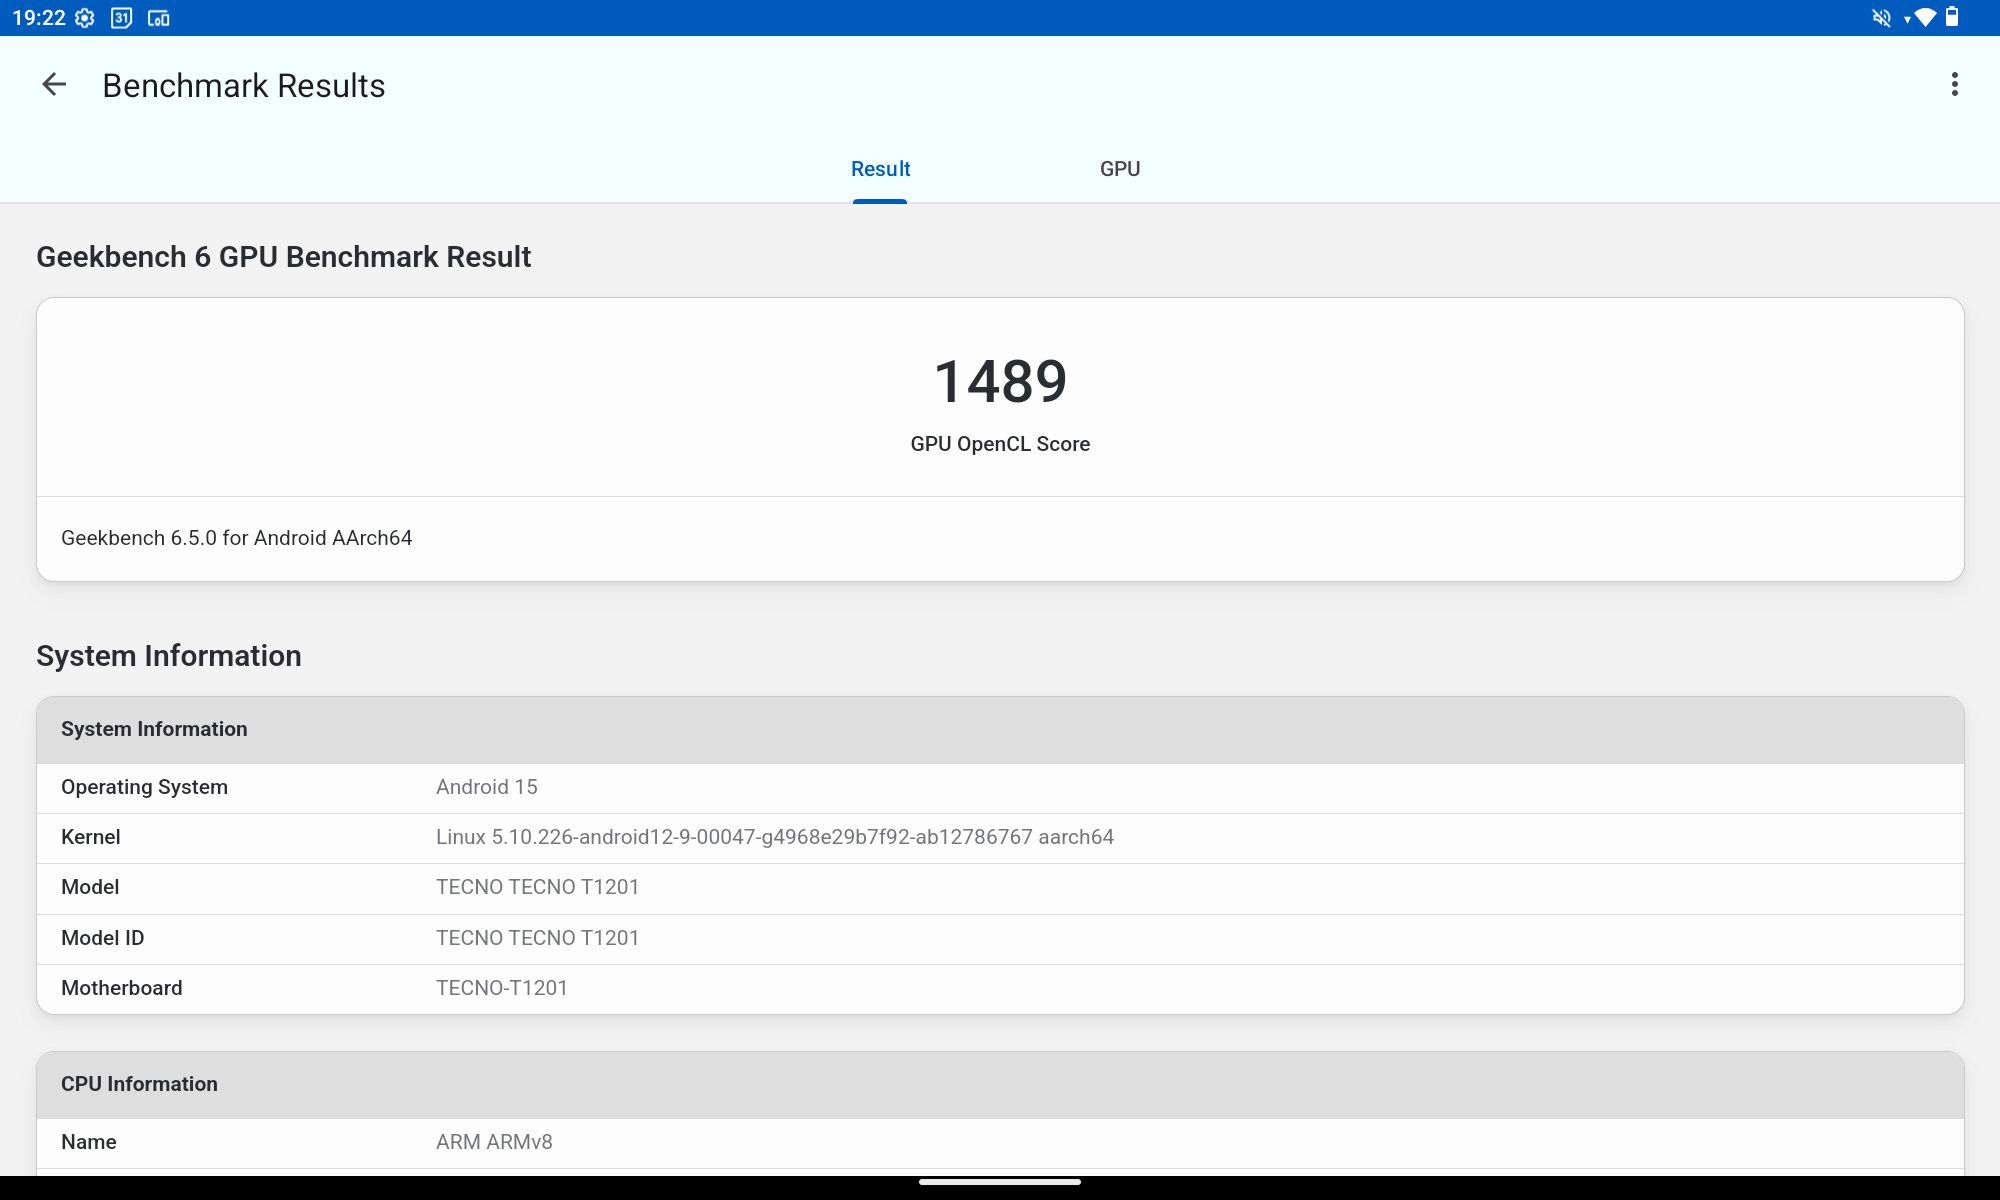The image size is (2000, 1200).
Task: Tap the back arrow icon
Action: (54, 85)
